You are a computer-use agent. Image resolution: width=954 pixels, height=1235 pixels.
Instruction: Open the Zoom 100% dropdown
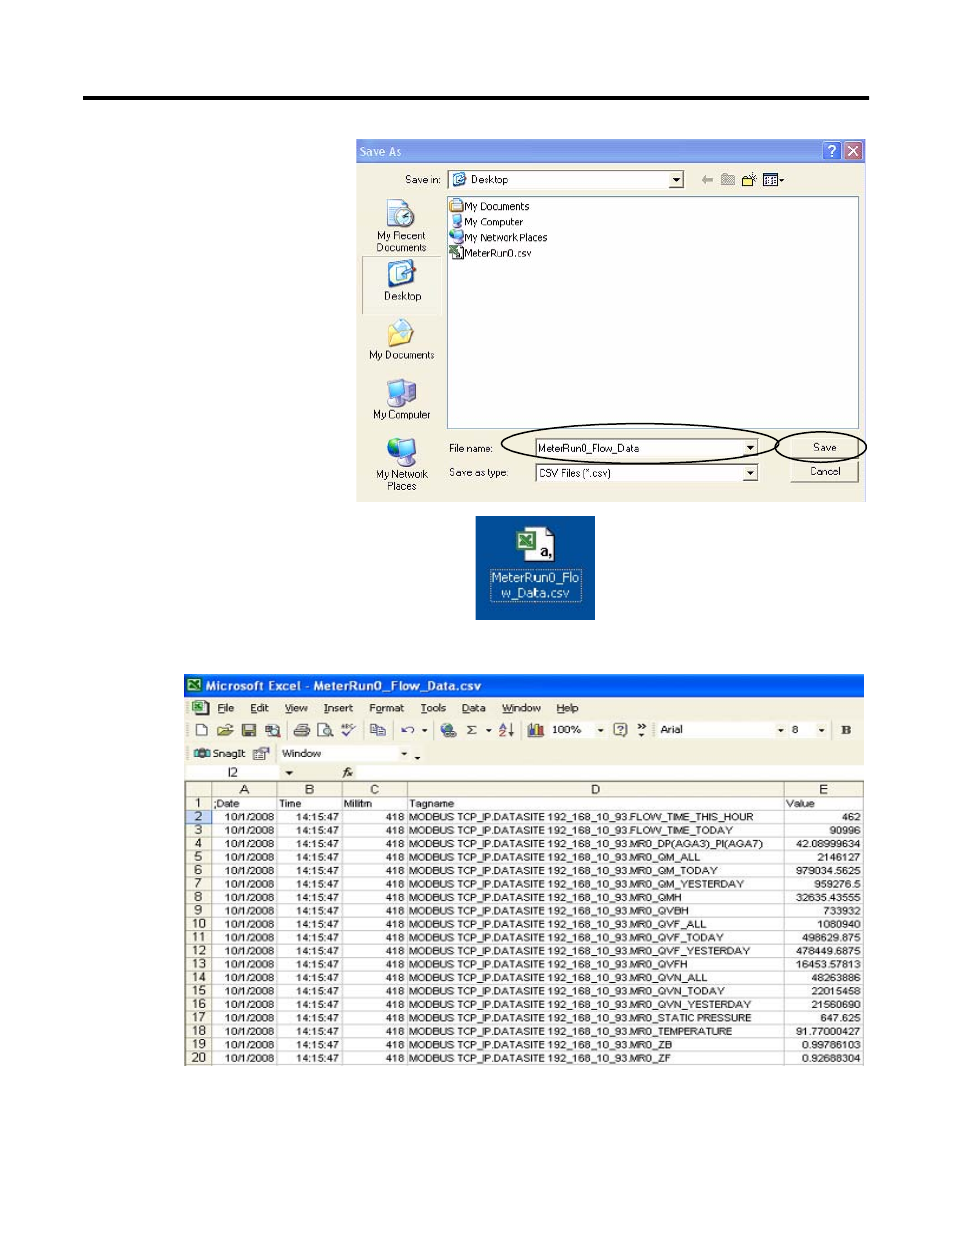(x=600, y=730)
